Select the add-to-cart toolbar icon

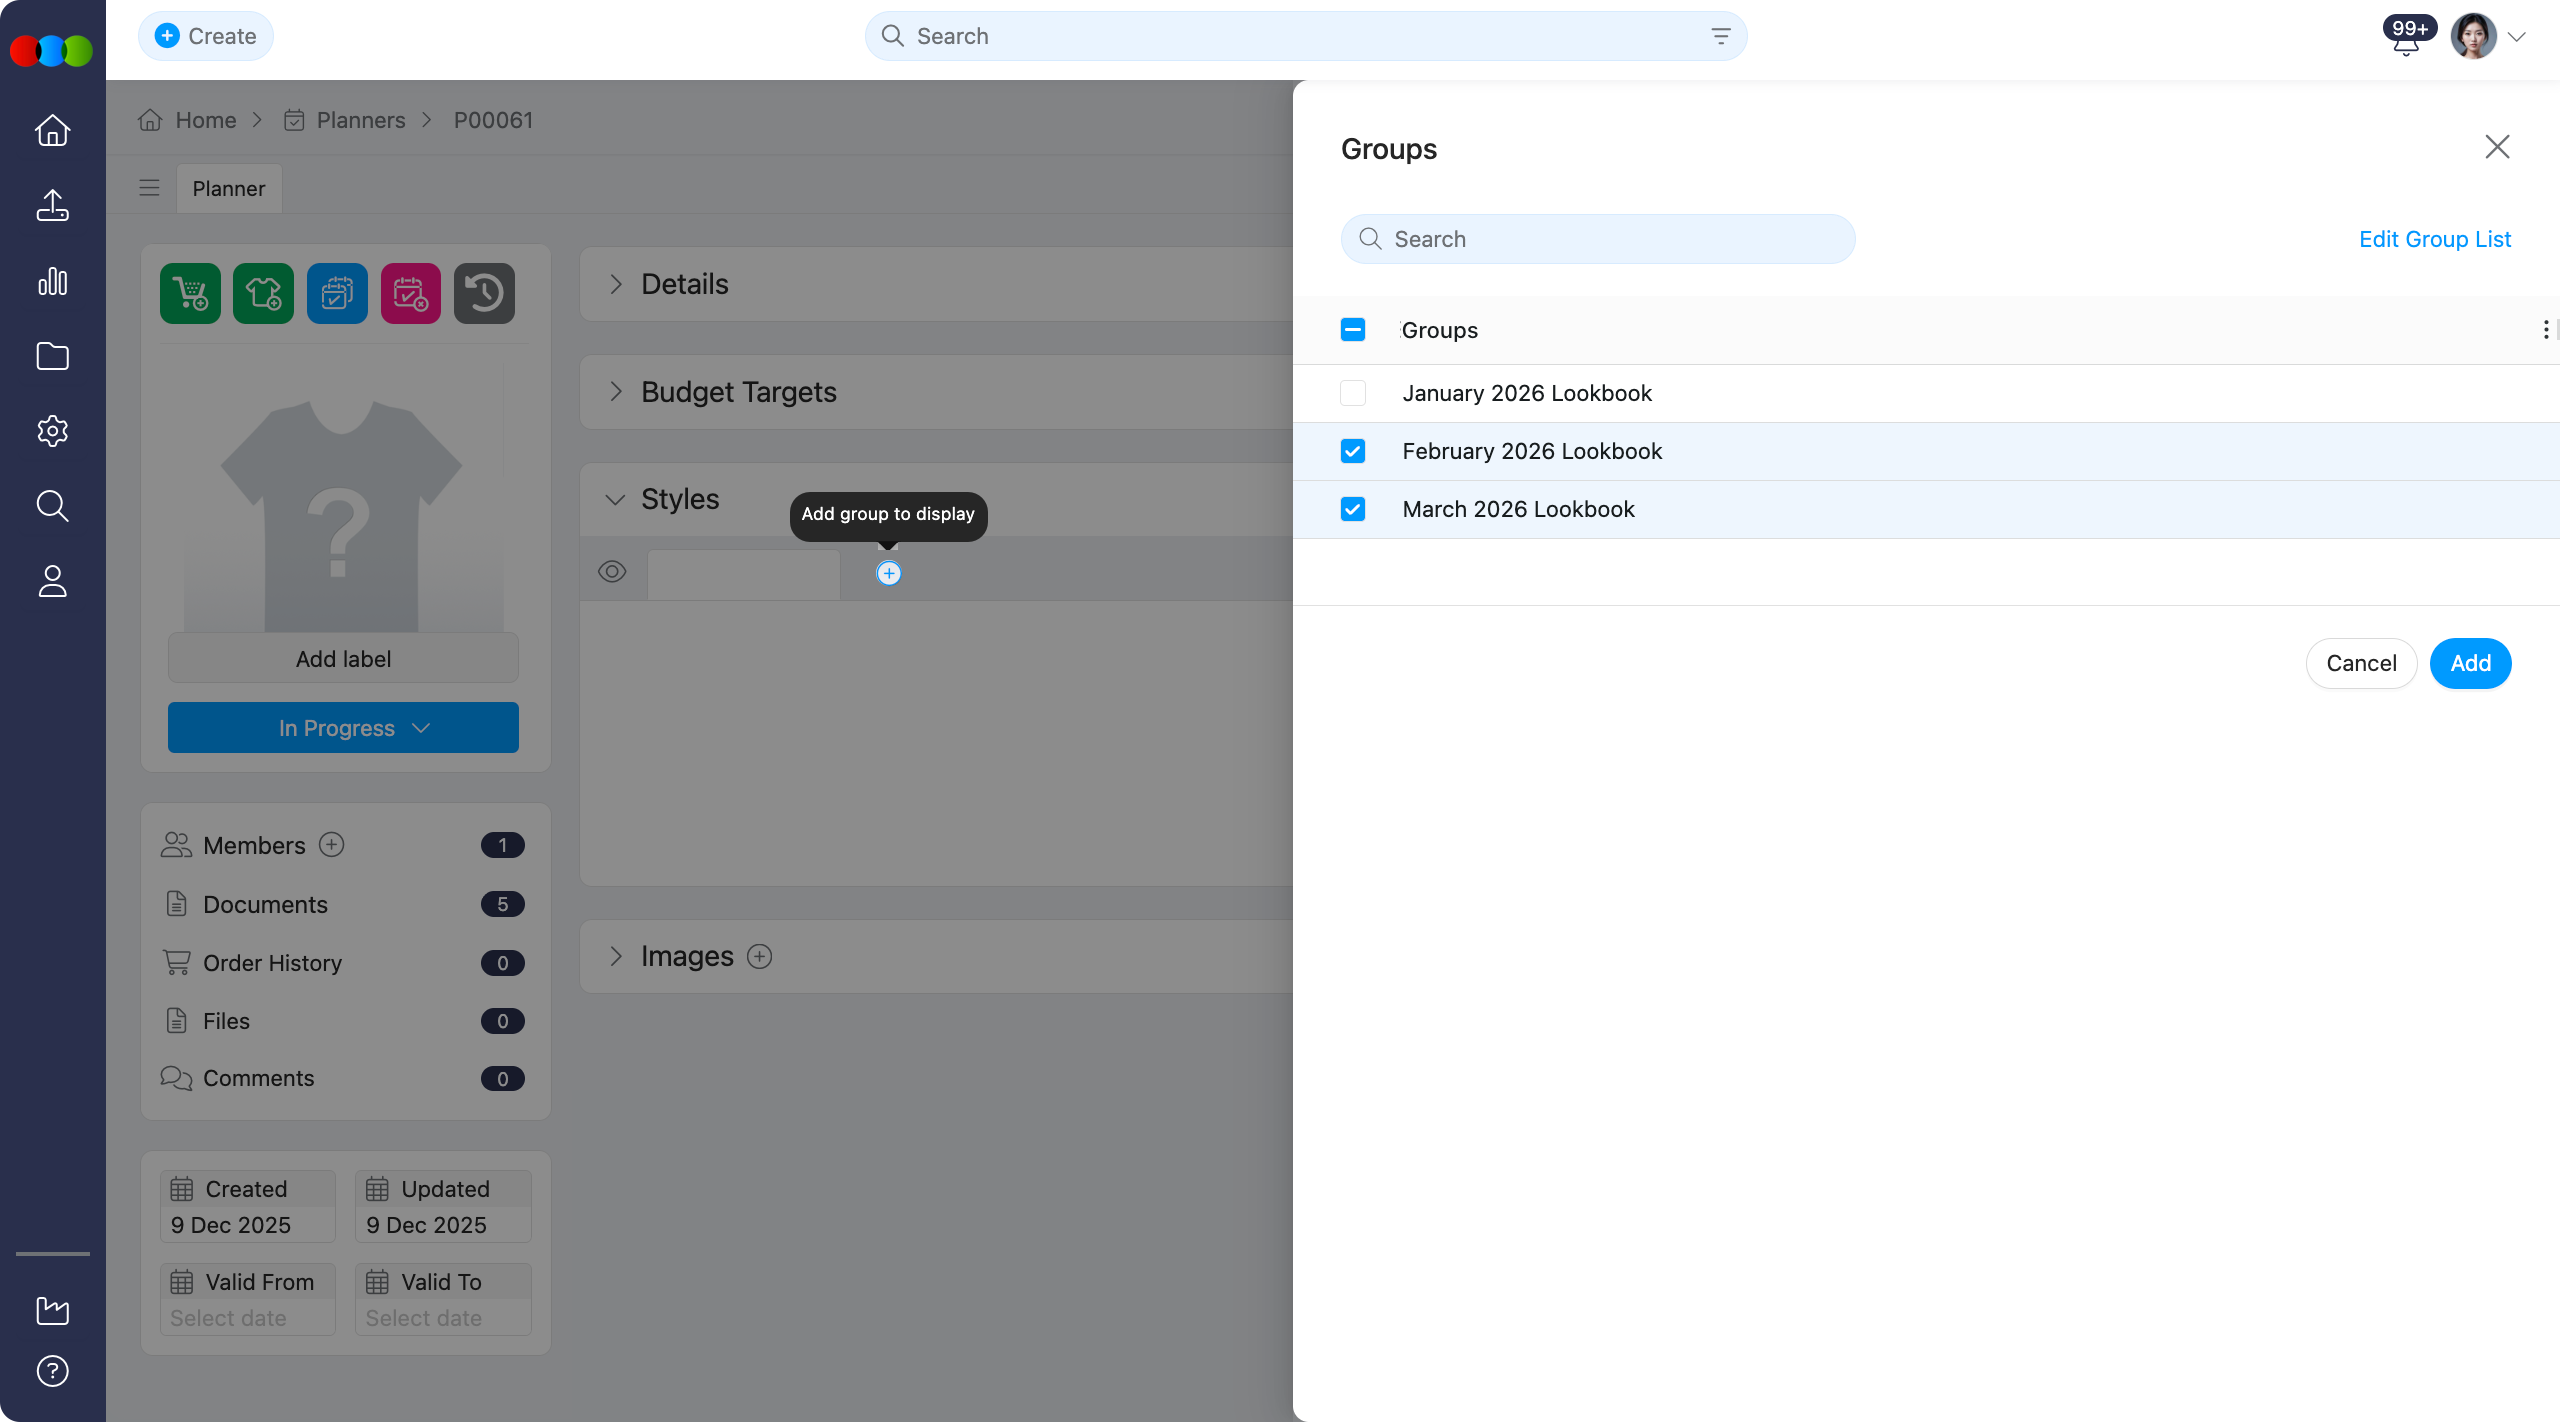click(x=190, y=293)
